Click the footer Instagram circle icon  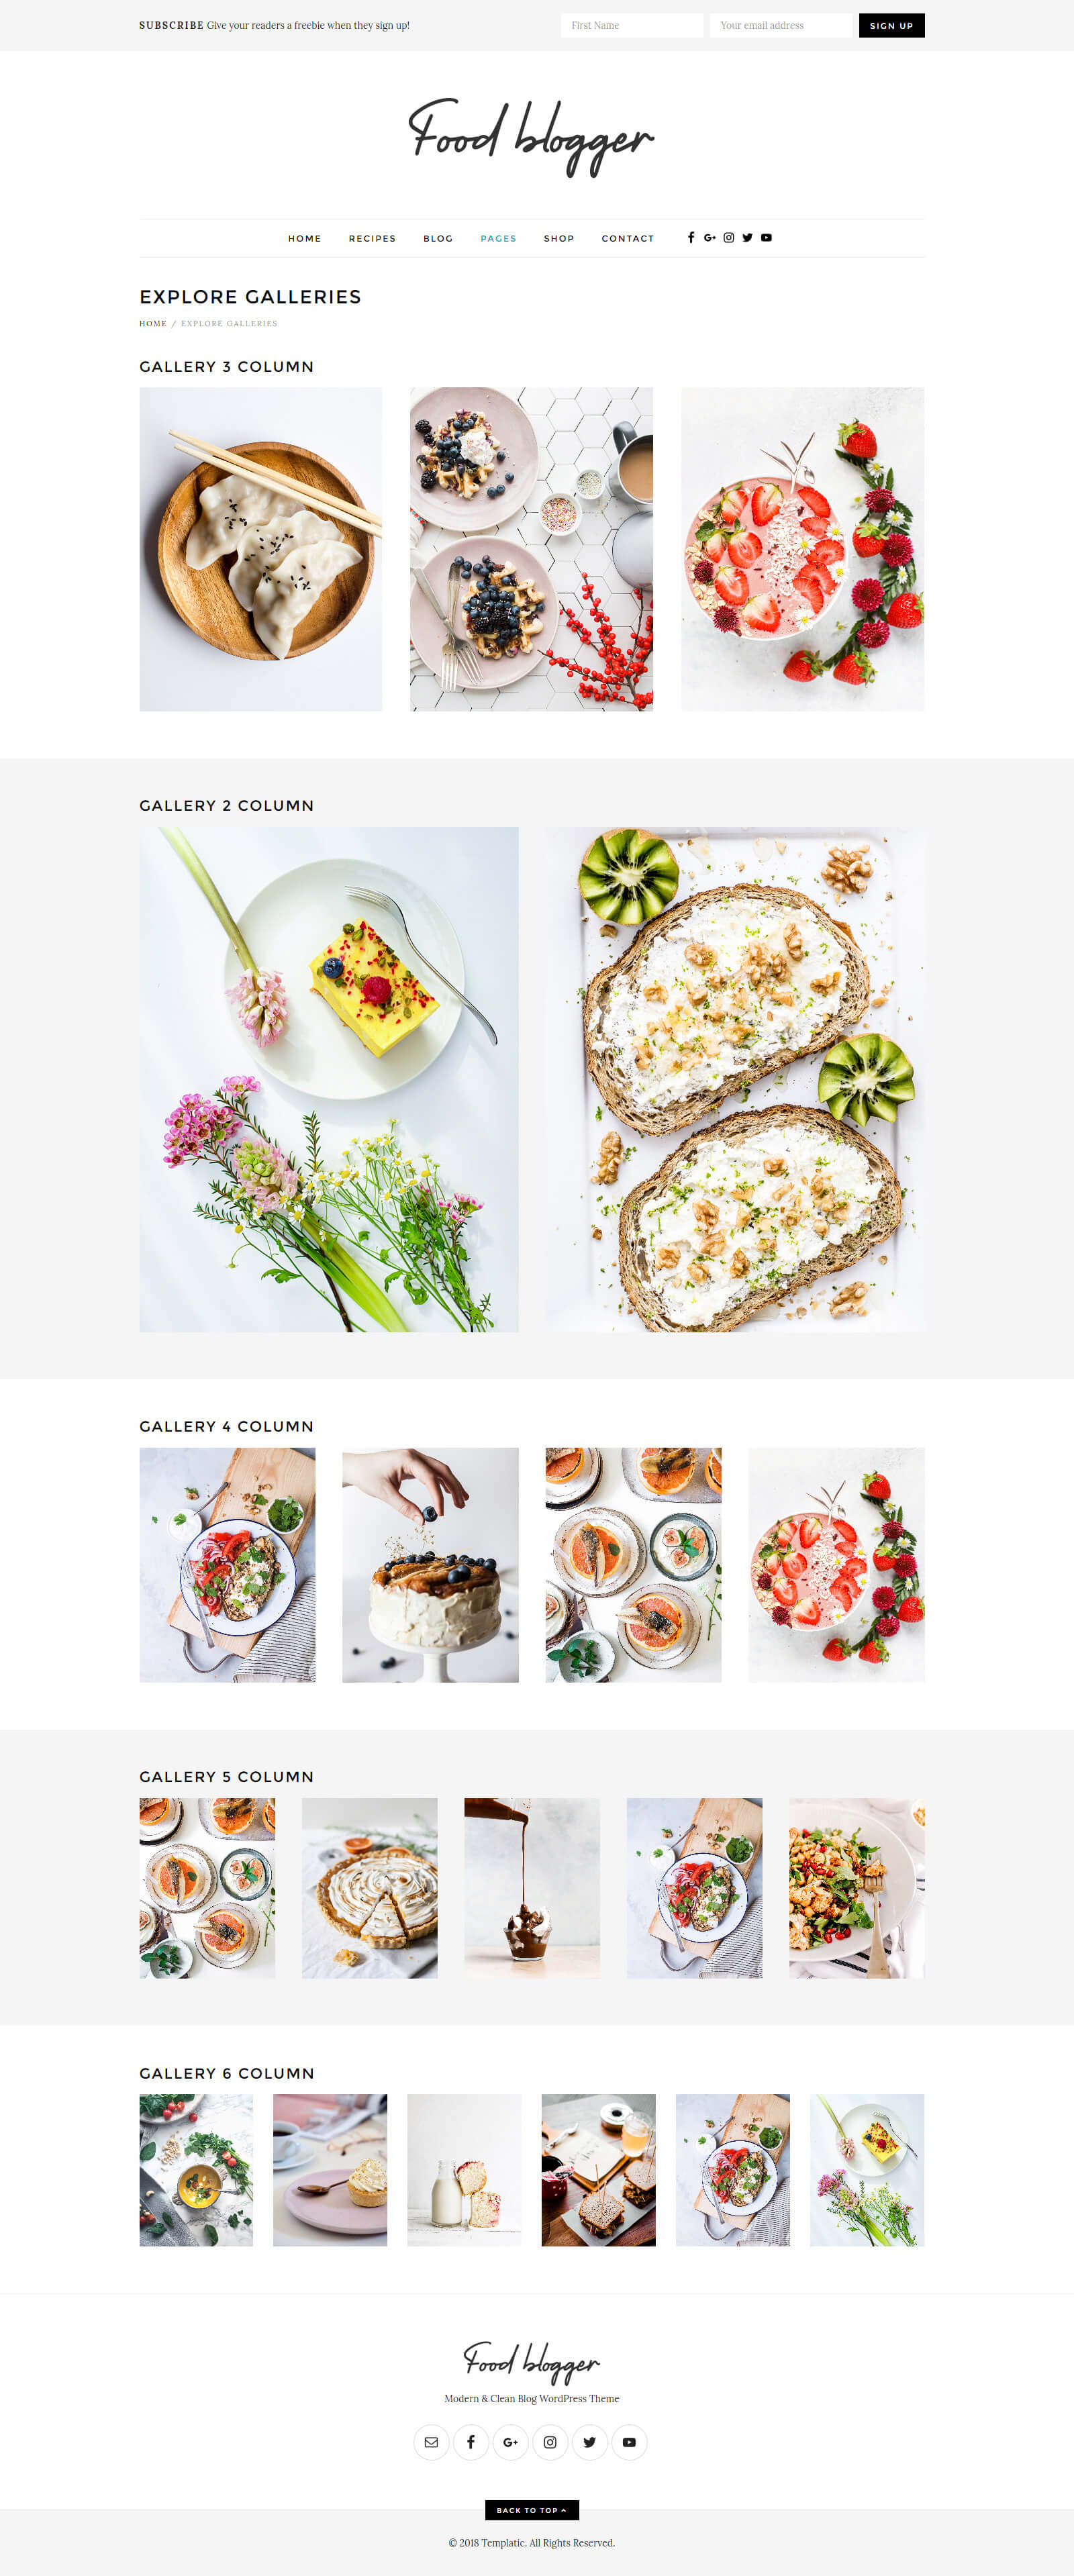click(x=550, y=2442)
